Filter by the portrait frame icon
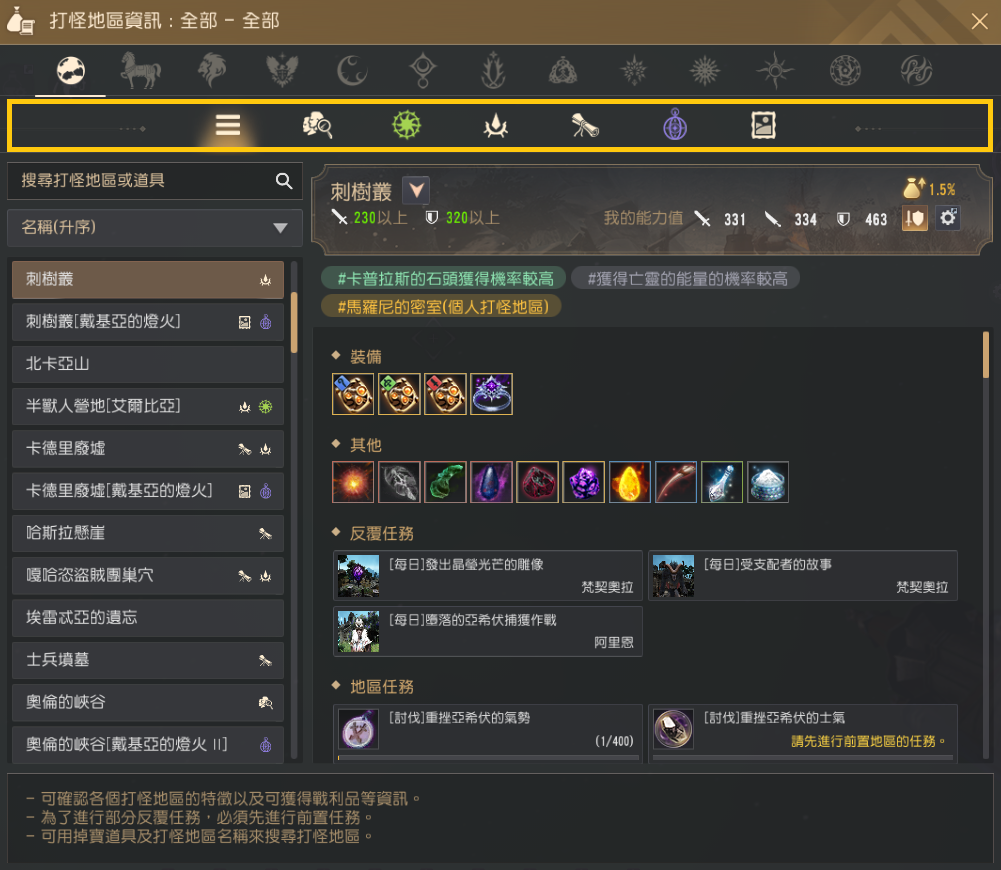This screenshot has width=1001, height=870. coord(763,125)
